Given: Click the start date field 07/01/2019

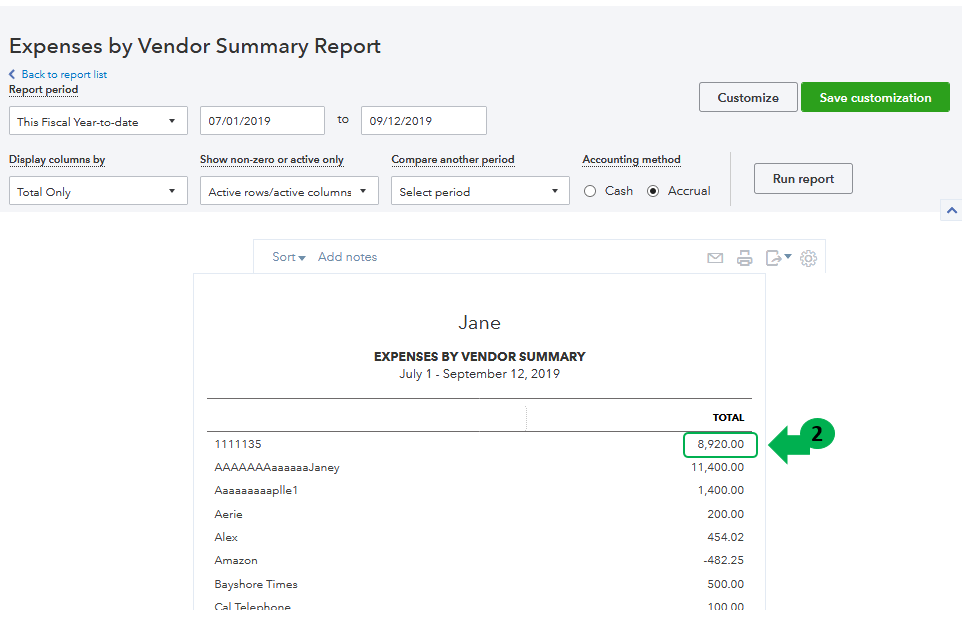Looking at the screenshot, I should (x=262, y=121).
